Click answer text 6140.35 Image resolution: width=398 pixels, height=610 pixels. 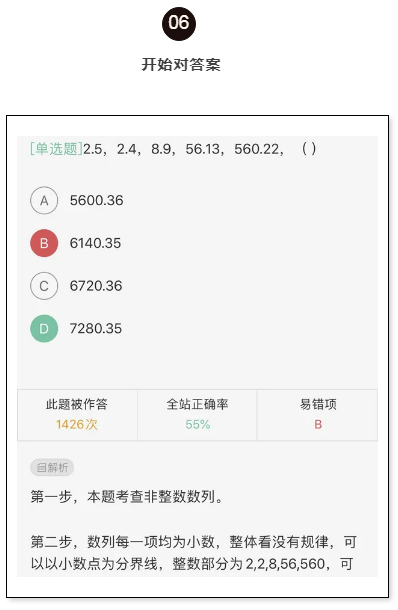coord(95,243)
